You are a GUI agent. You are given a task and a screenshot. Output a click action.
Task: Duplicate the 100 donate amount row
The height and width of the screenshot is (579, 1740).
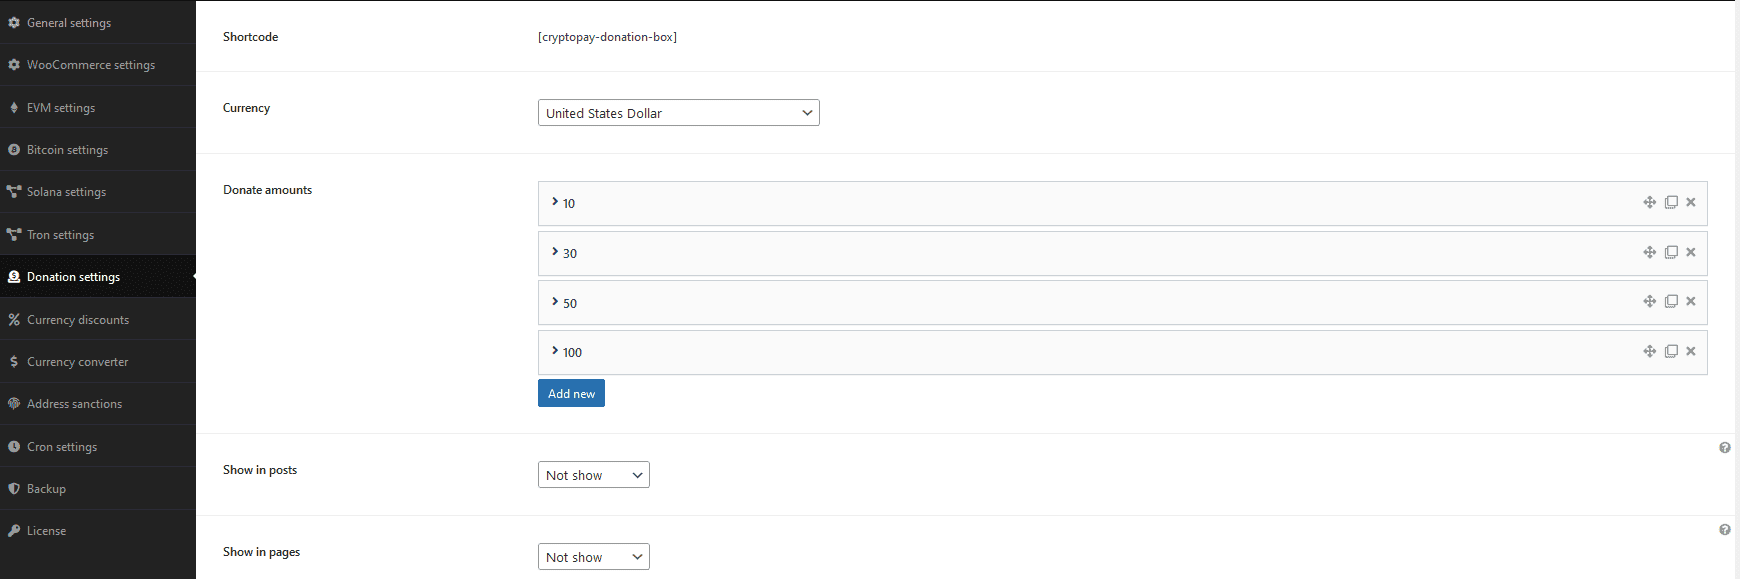[1671, 351]
